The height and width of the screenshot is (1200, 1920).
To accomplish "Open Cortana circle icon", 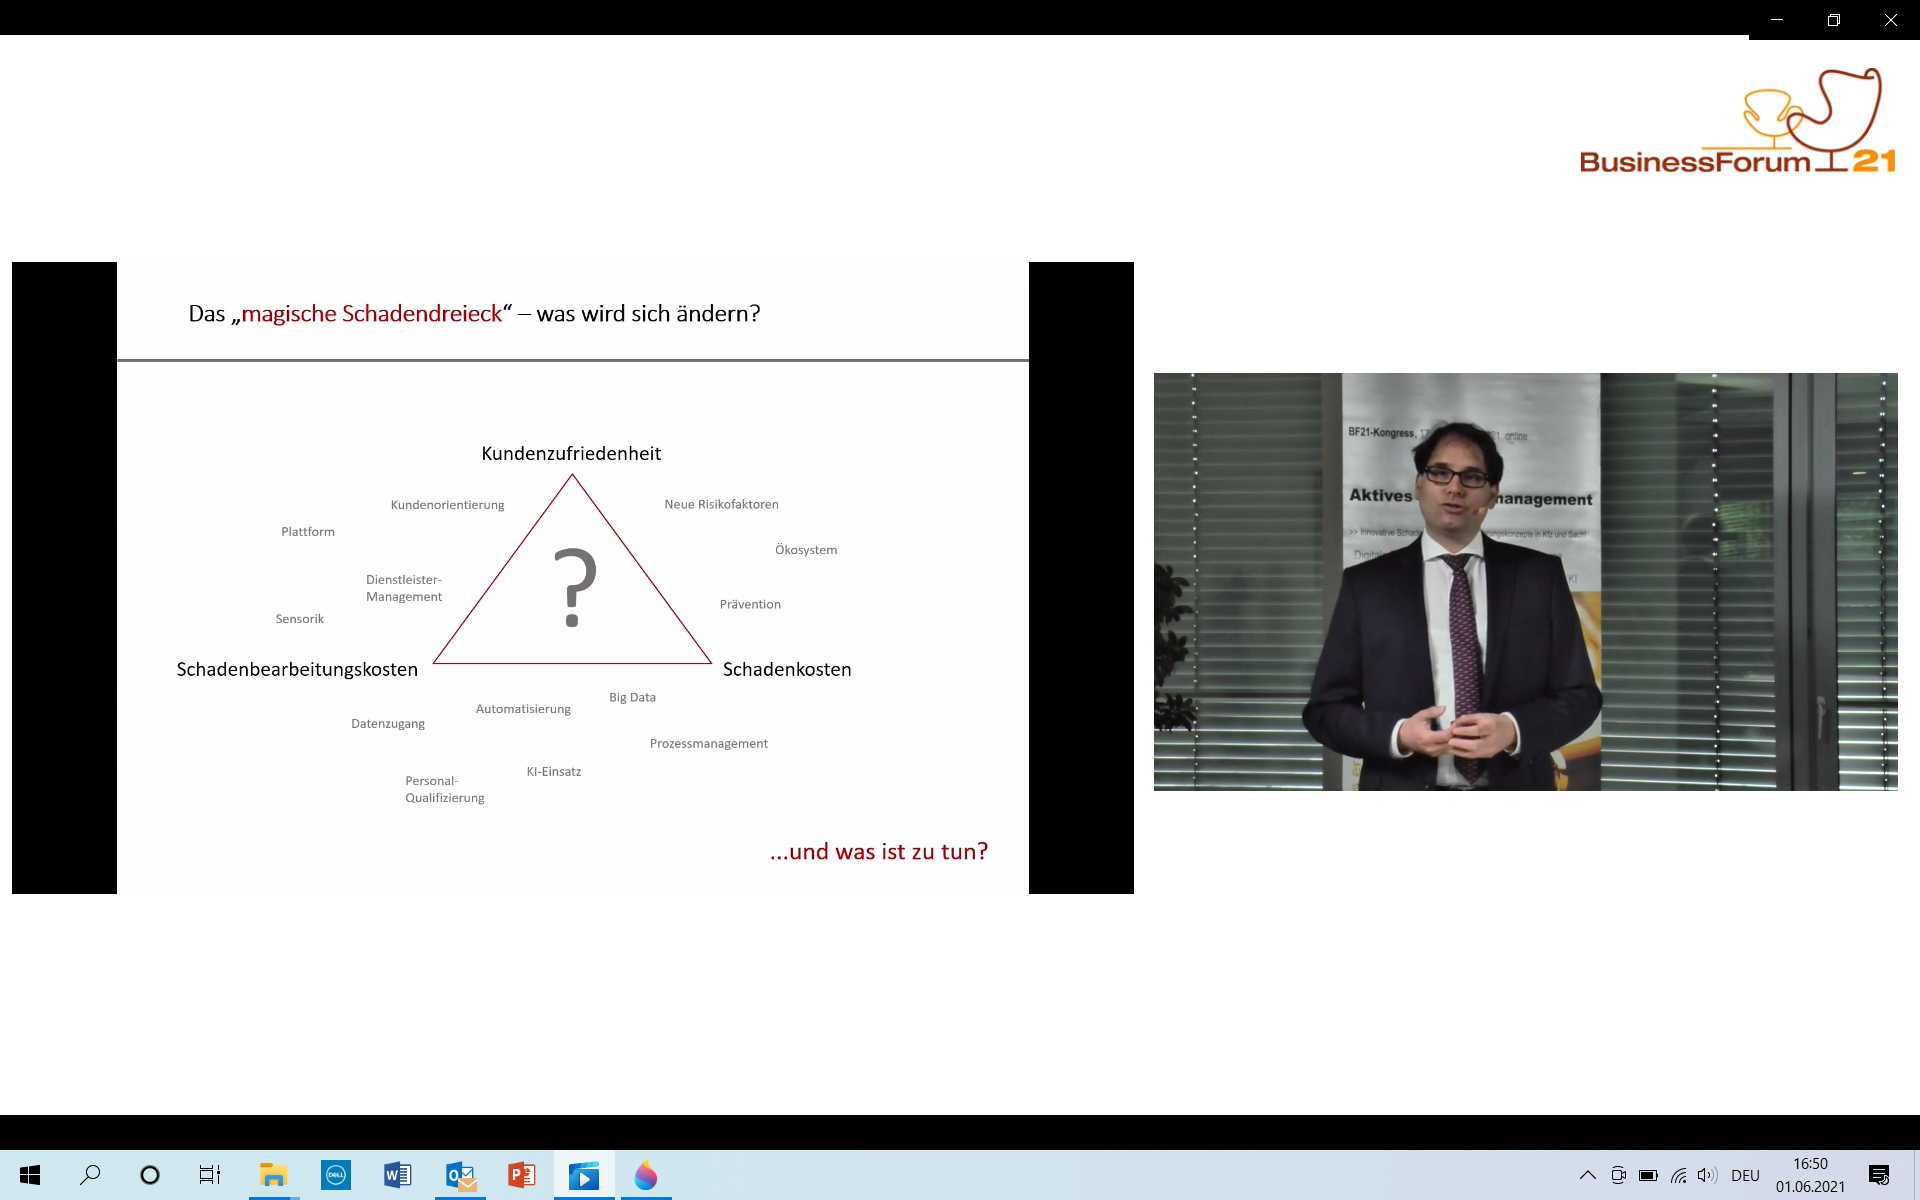I will pyautogui.click(x=150, y=1175).
